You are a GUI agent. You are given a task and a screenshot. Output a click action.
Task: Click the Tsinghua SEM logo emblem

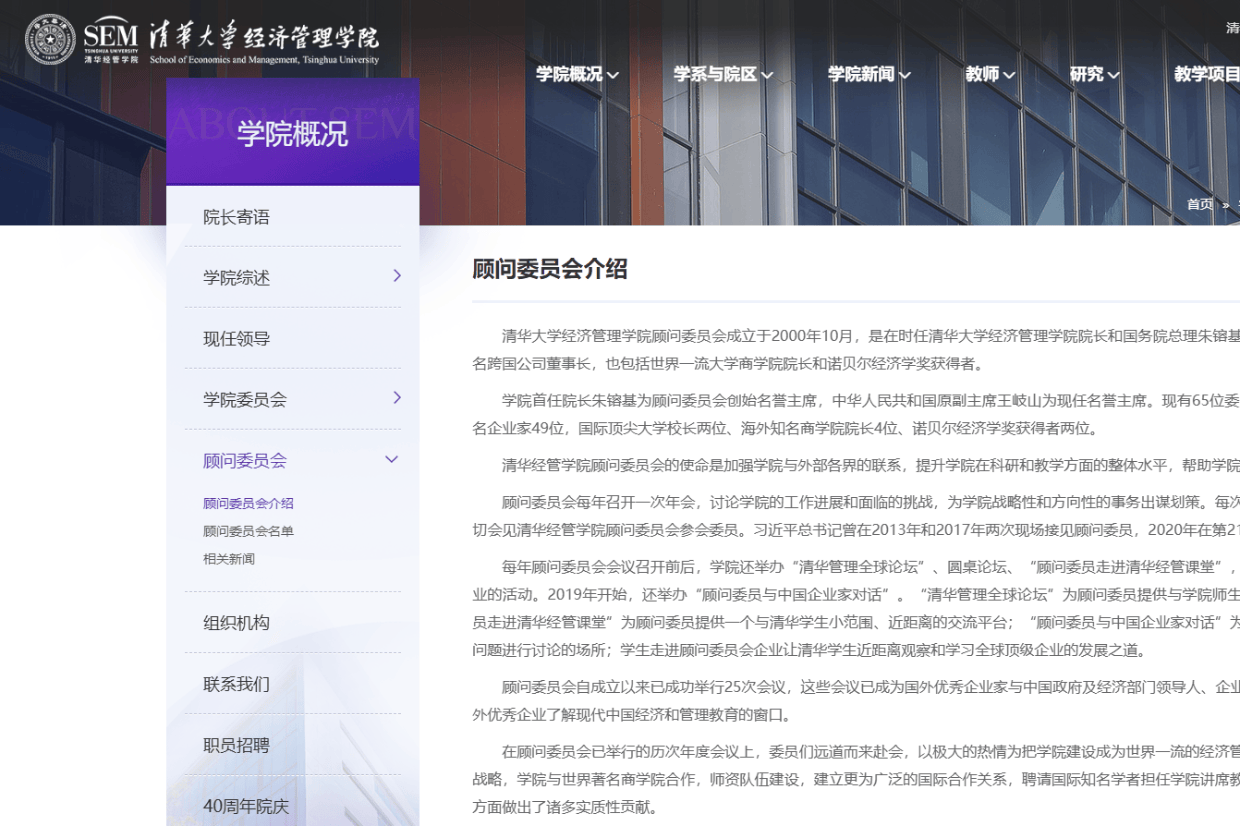pos(50,40)
